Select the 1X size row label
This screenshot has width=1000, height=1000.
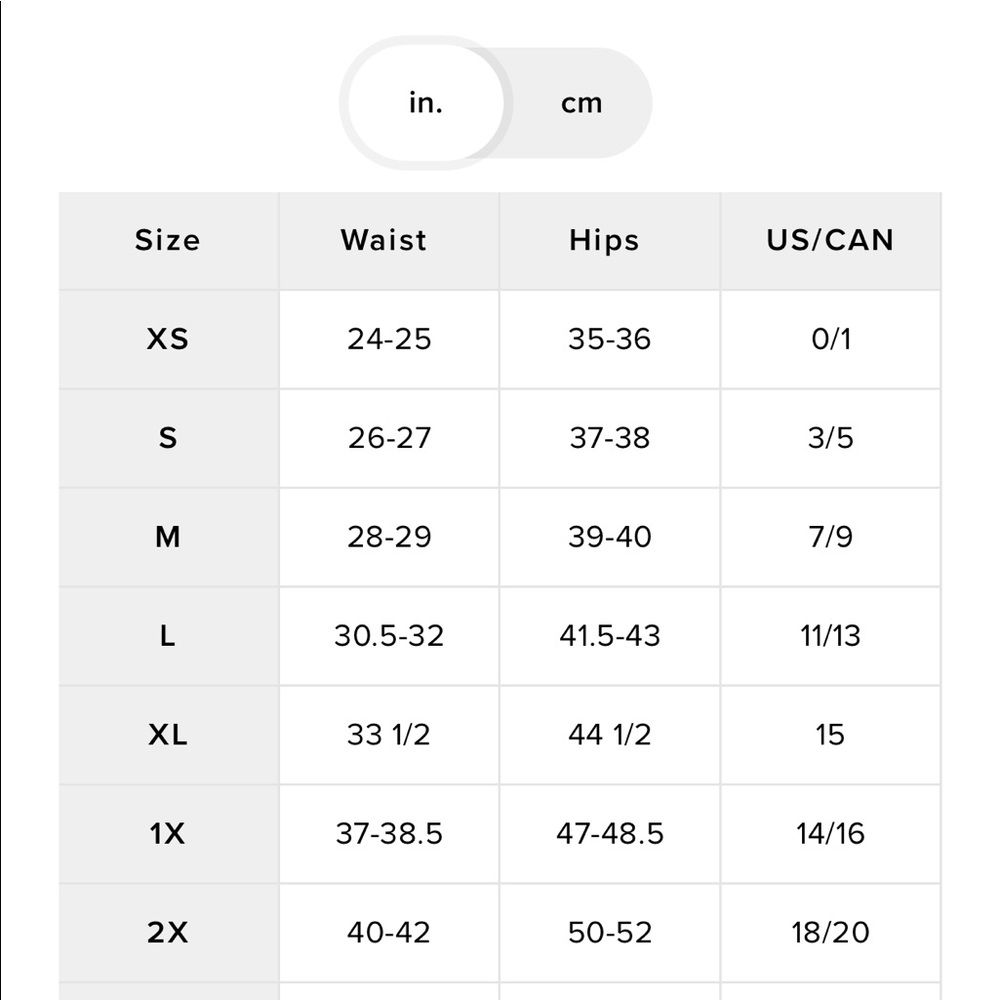click(x=168, y=834)
